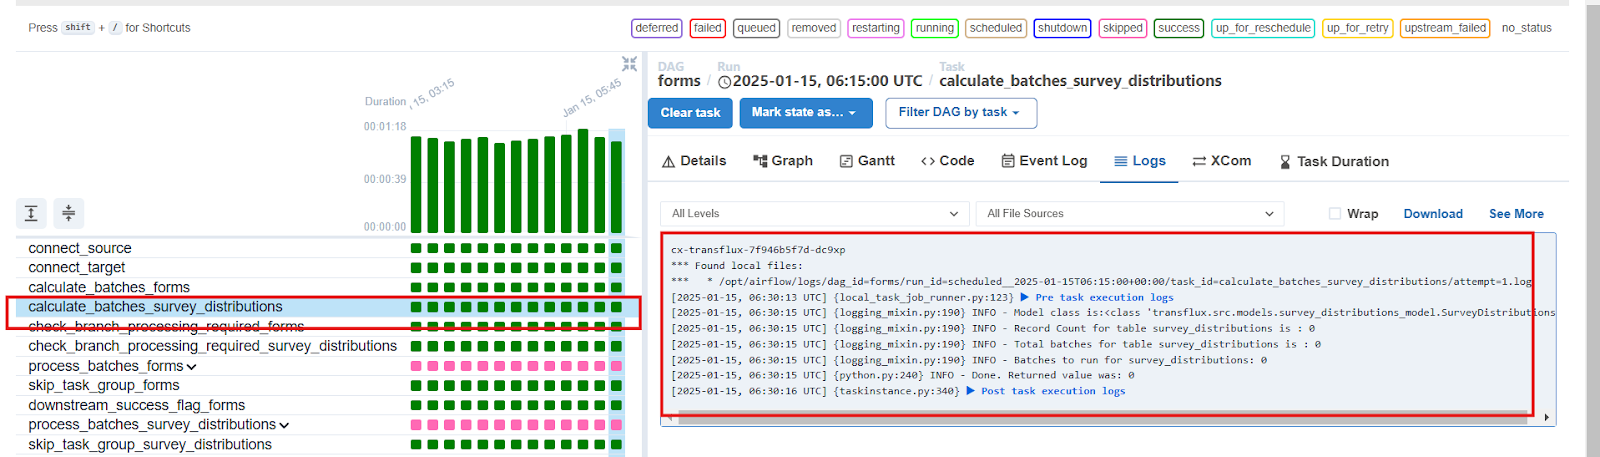Screen dimensions: 1600x457
Task: Click the collapse grid panel icon
Action: 629,64
